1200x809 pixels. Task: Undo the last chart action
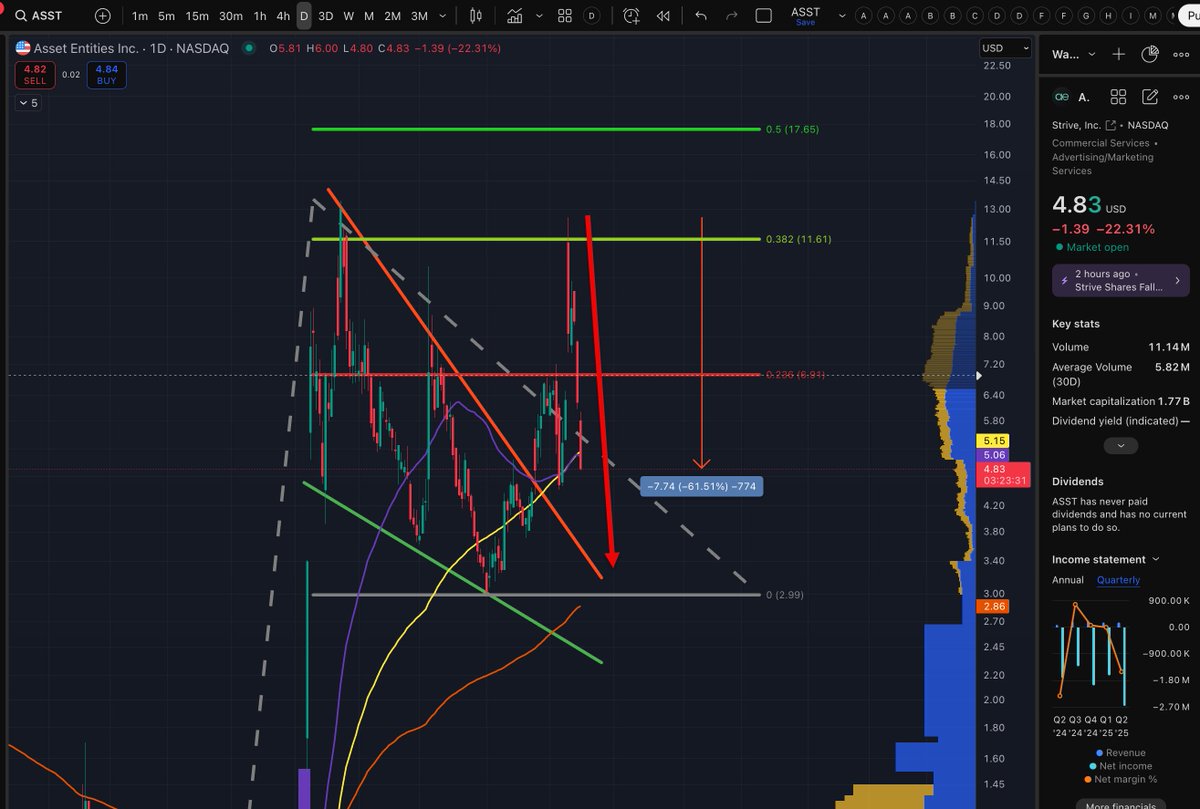click(x=700, y=16)
